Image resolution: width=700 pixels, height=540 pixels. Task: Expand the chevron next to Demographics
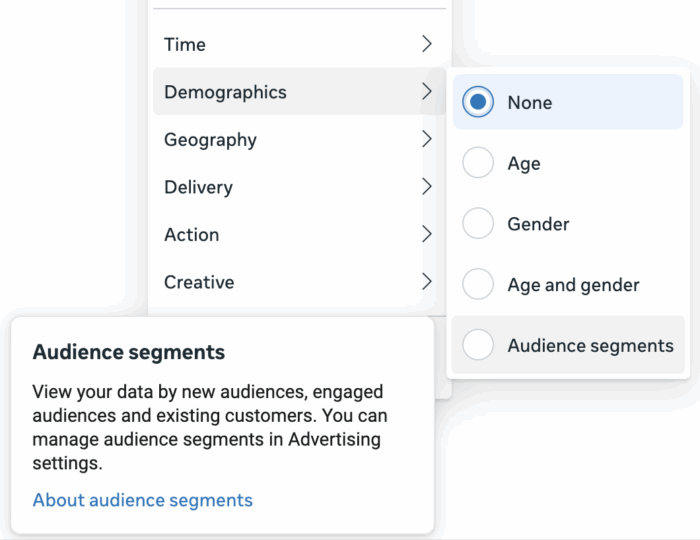click(x=427, y=91)
